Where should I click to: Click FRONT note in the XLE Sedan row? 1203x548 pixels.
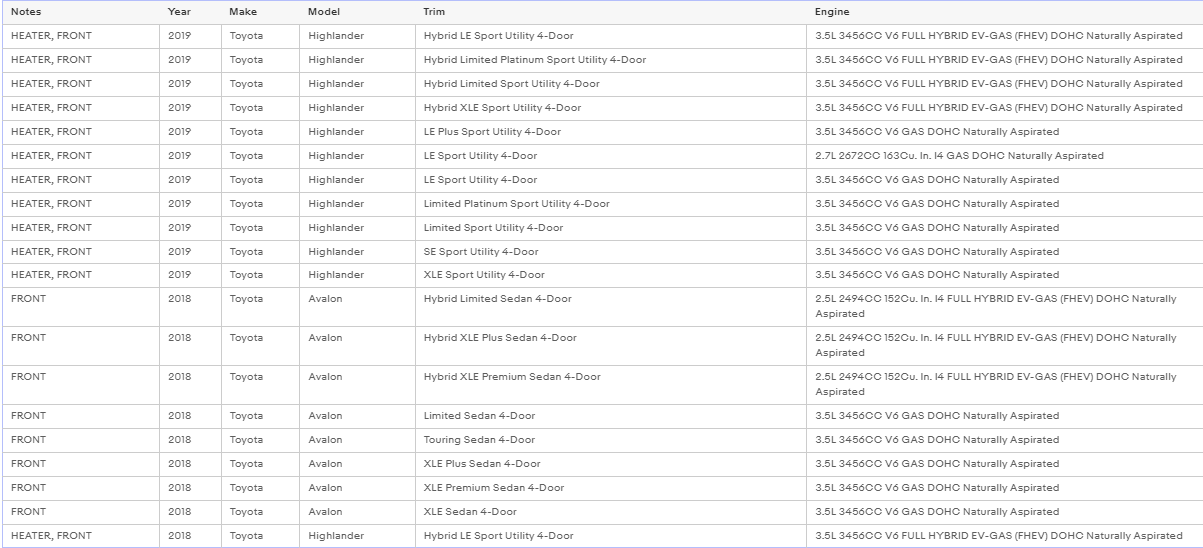coord(28,512)
